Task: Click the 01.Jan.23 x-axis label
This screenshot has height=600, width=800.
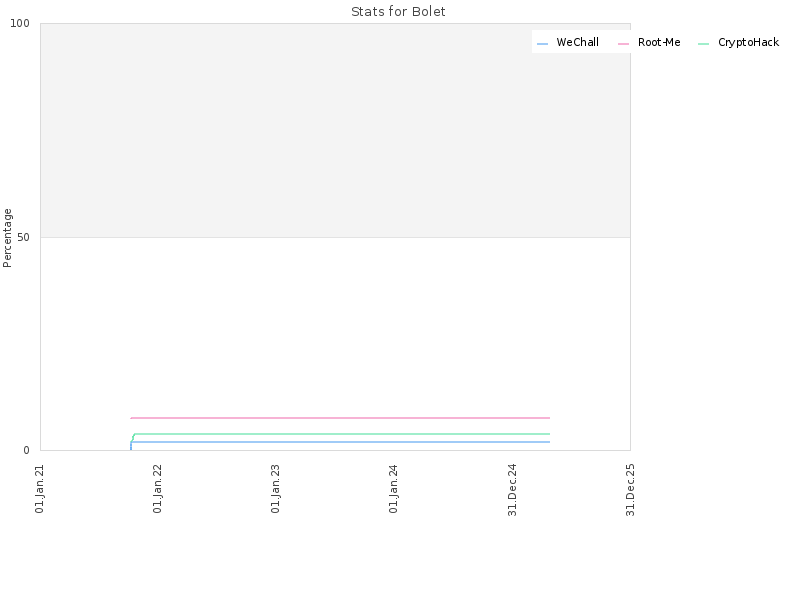Action: click(x=275, y=489)
